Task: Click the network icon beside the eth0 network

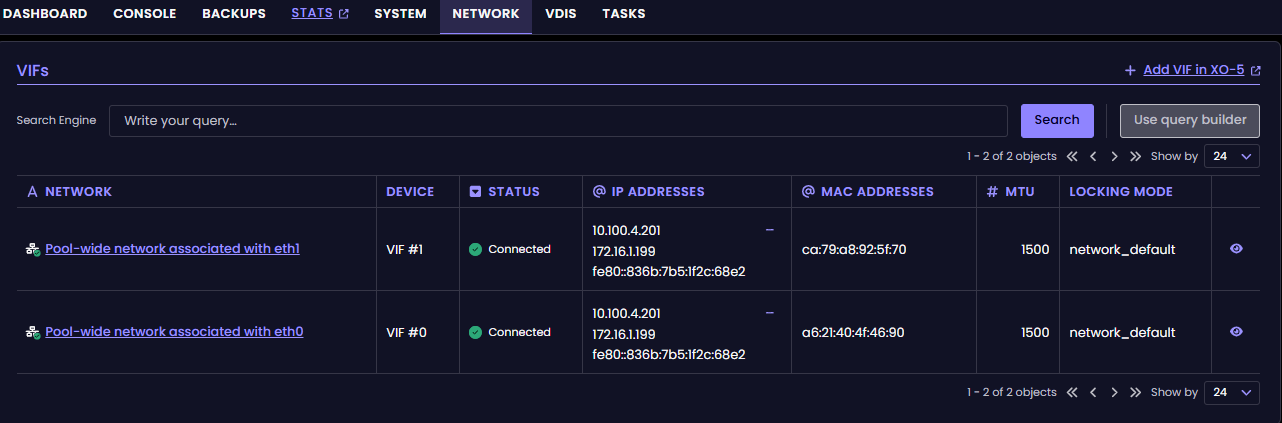Action: pyautogui.click(x=33, y=332)
